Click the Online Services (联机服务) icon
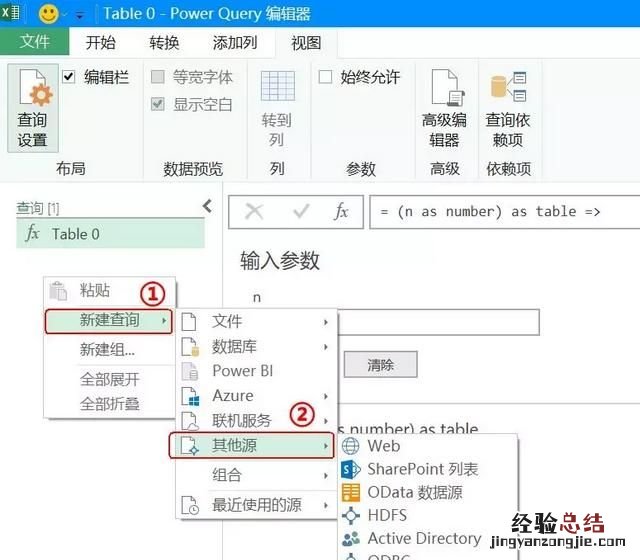This screenshot has width=640, height=560. (x=190, y=421)
